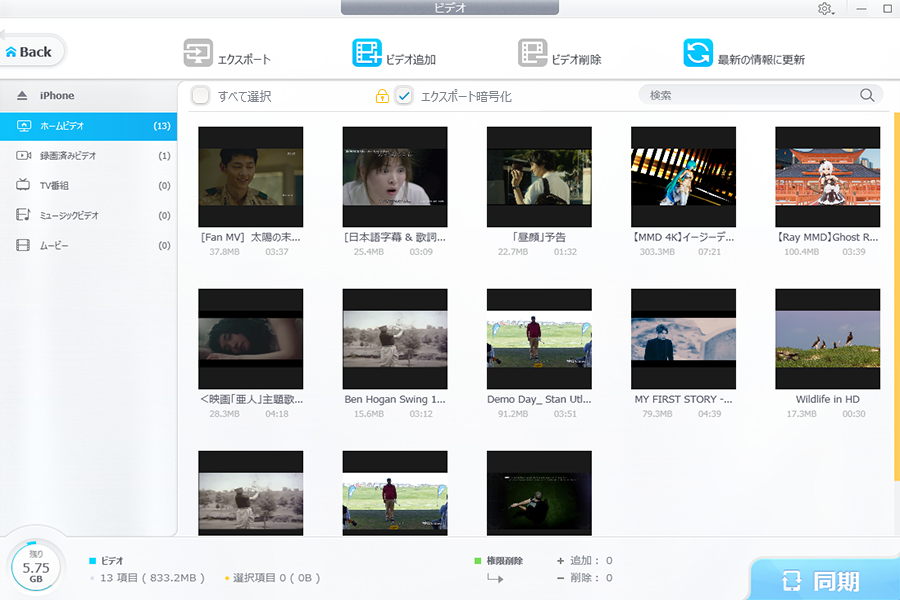900x600 pixels.
Task: Click the 13 項目 ( 833.2MB ) status text
Action: pos(152,578)
